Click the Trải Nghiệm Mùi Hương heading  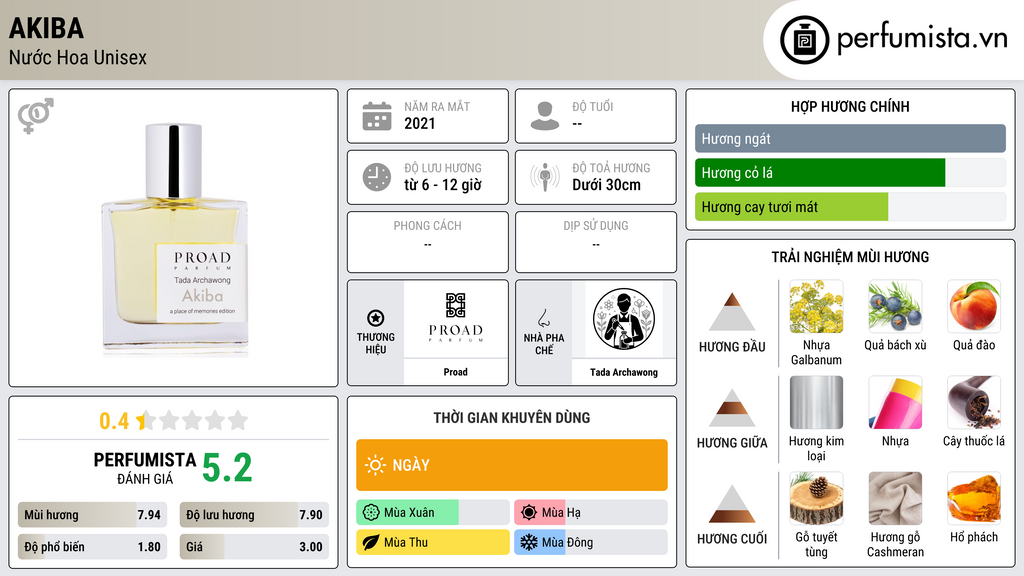tap(850, 257)
